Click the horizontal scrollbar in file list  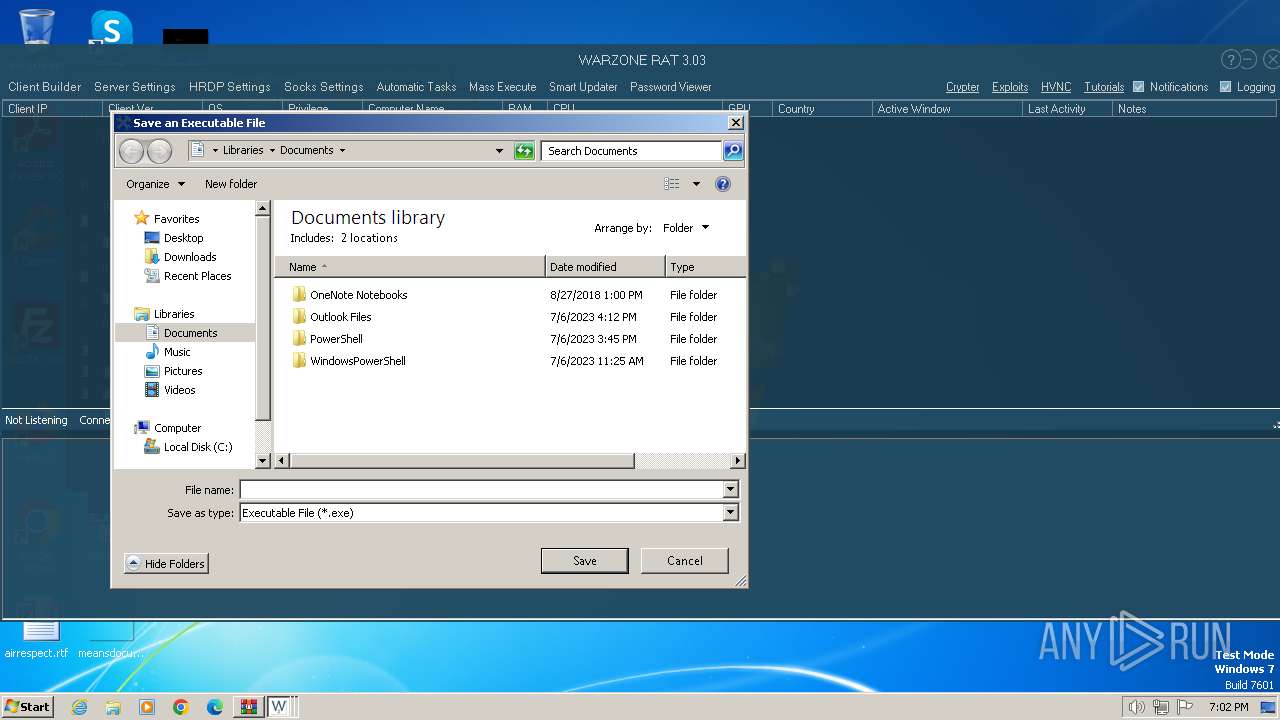click(x=462, y=461)
